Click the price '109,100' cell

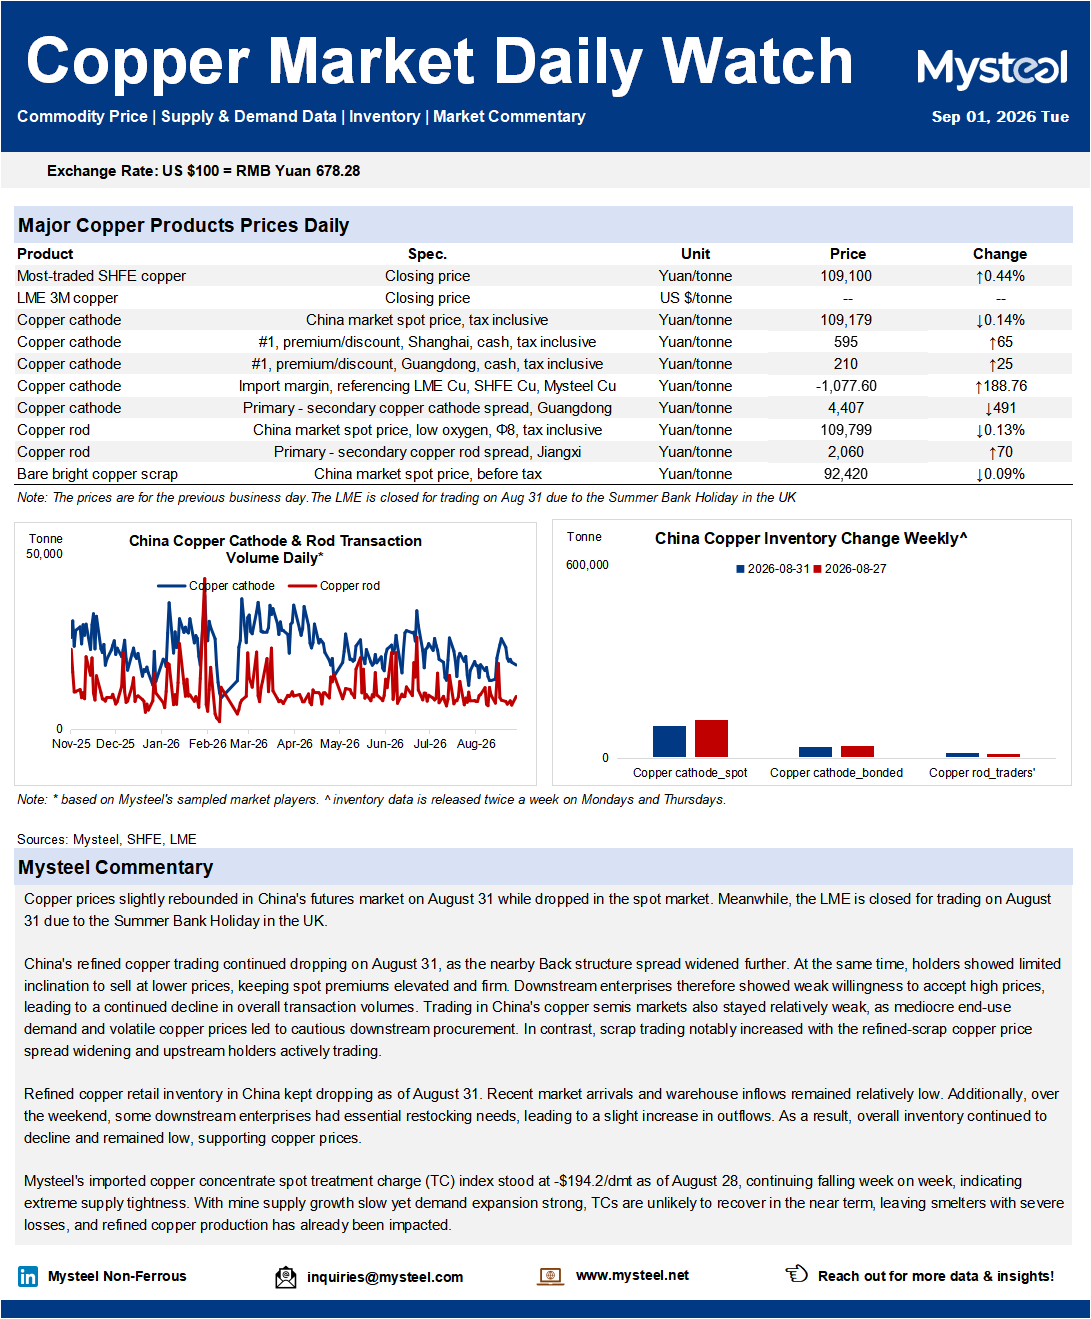[846, 276]
